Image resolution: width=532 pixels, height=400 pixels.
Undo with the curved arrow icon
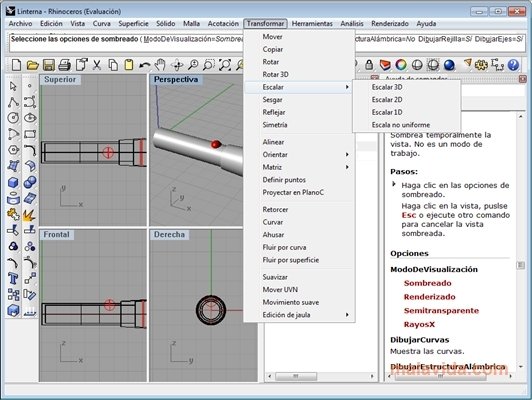pyautogui.click(x=145, y=64)
